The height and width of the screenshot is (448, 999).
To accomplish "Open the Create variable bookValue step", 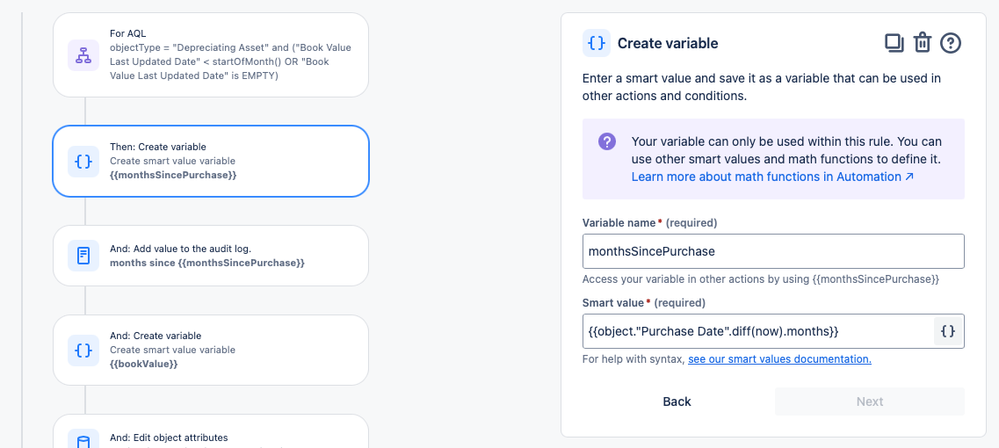I will coord(228,350).
